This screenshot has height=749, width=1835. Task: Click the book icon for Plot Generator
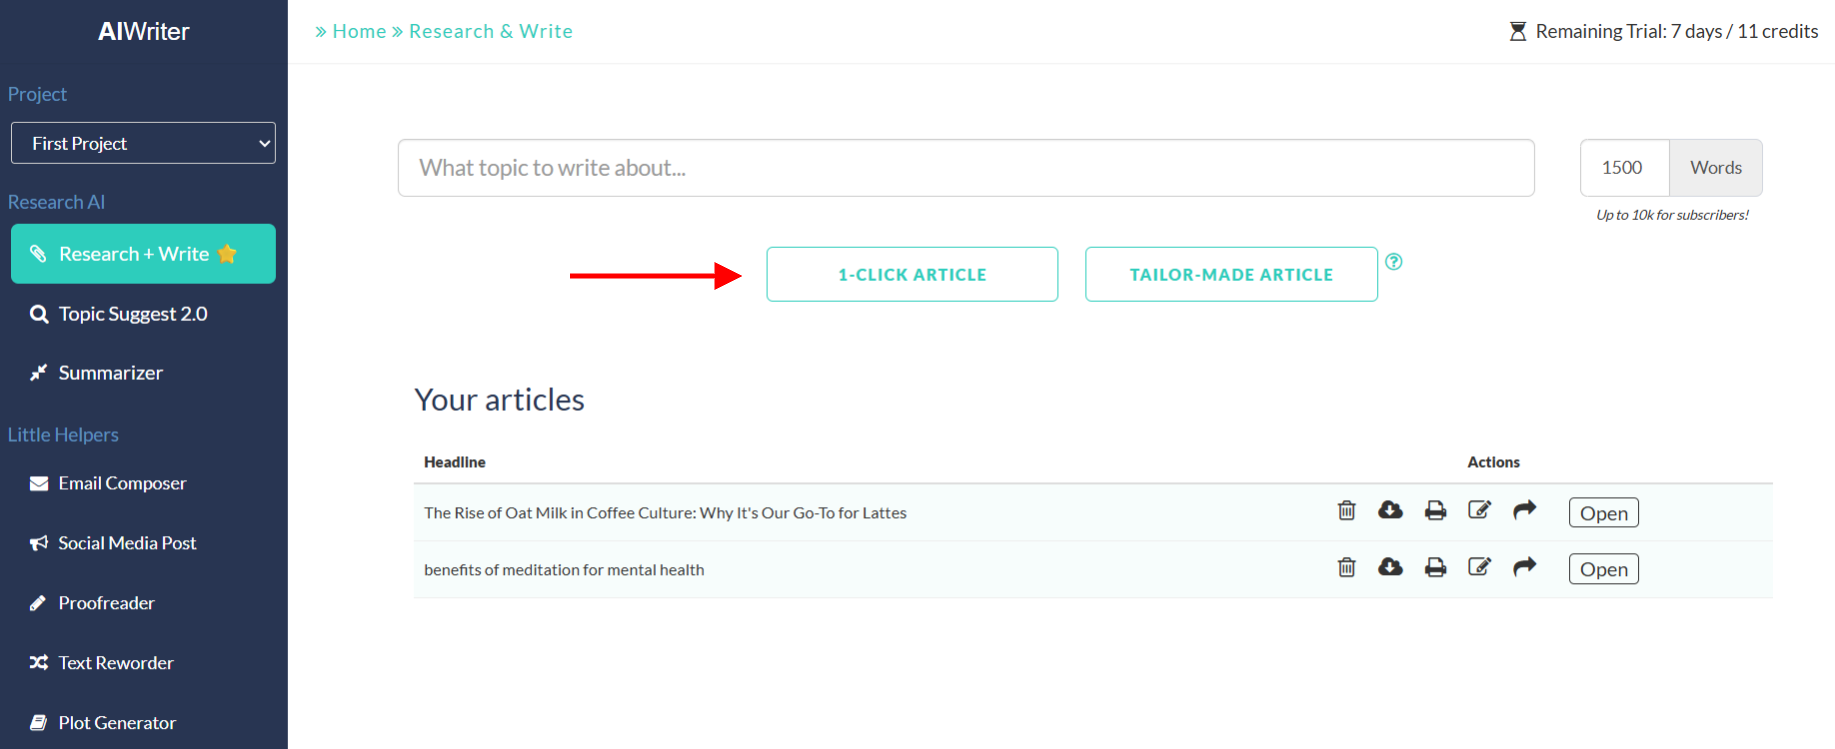coord(38,723)
